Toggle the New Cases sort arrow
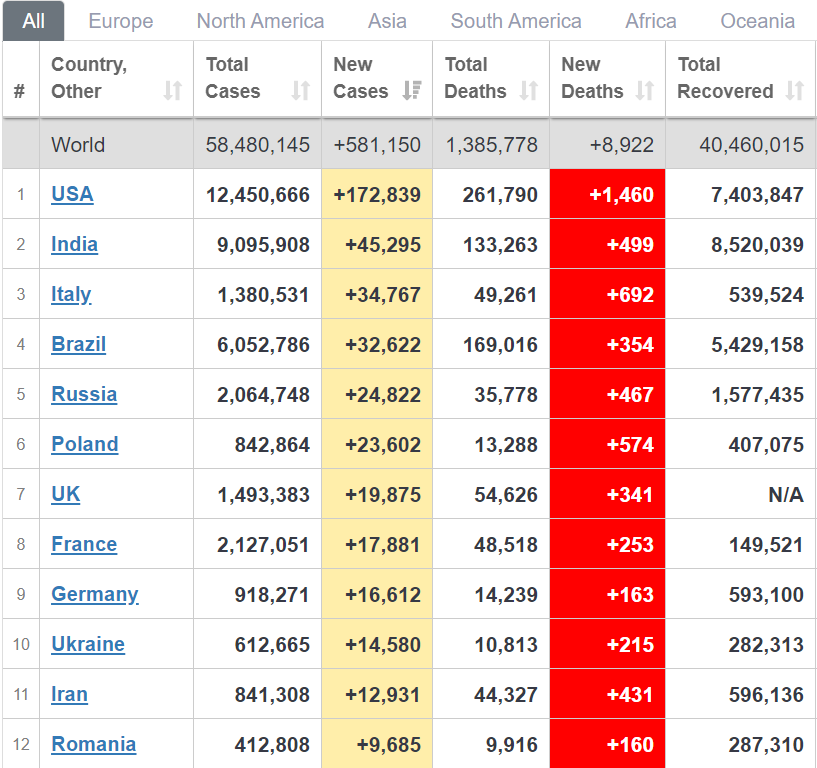Image resolution: width=817 pixels, height=768 pixels. 411,91
